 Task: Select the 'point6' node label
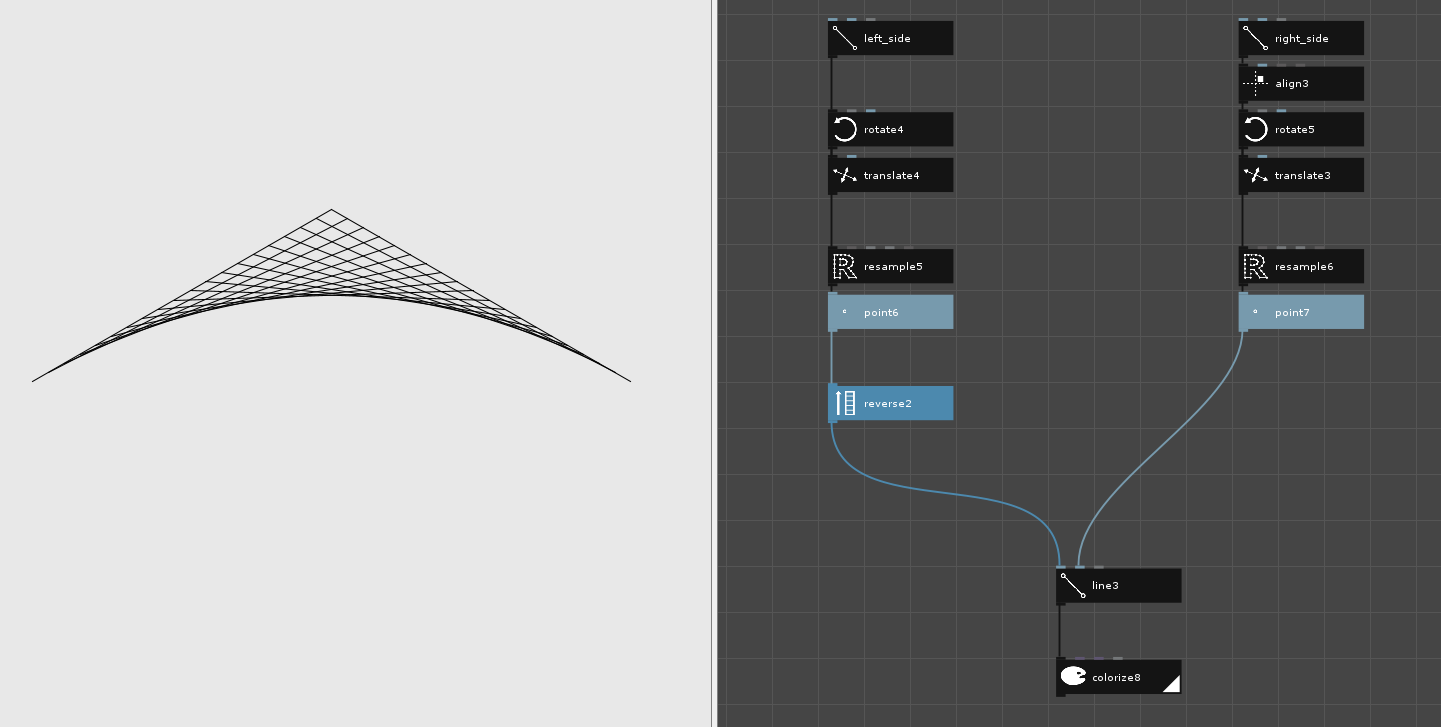[x=881, y=312]
